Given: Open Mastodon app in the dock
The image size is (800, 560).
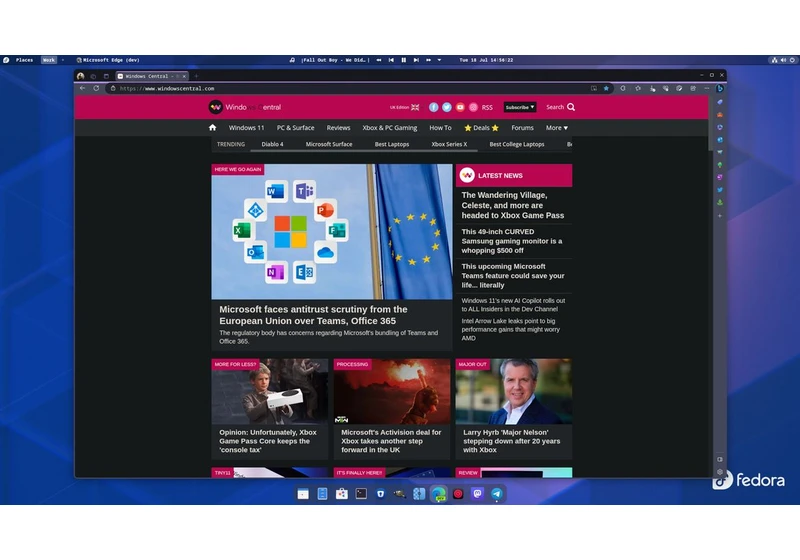Looking at the screenshot, I should (x=477, y=493).
